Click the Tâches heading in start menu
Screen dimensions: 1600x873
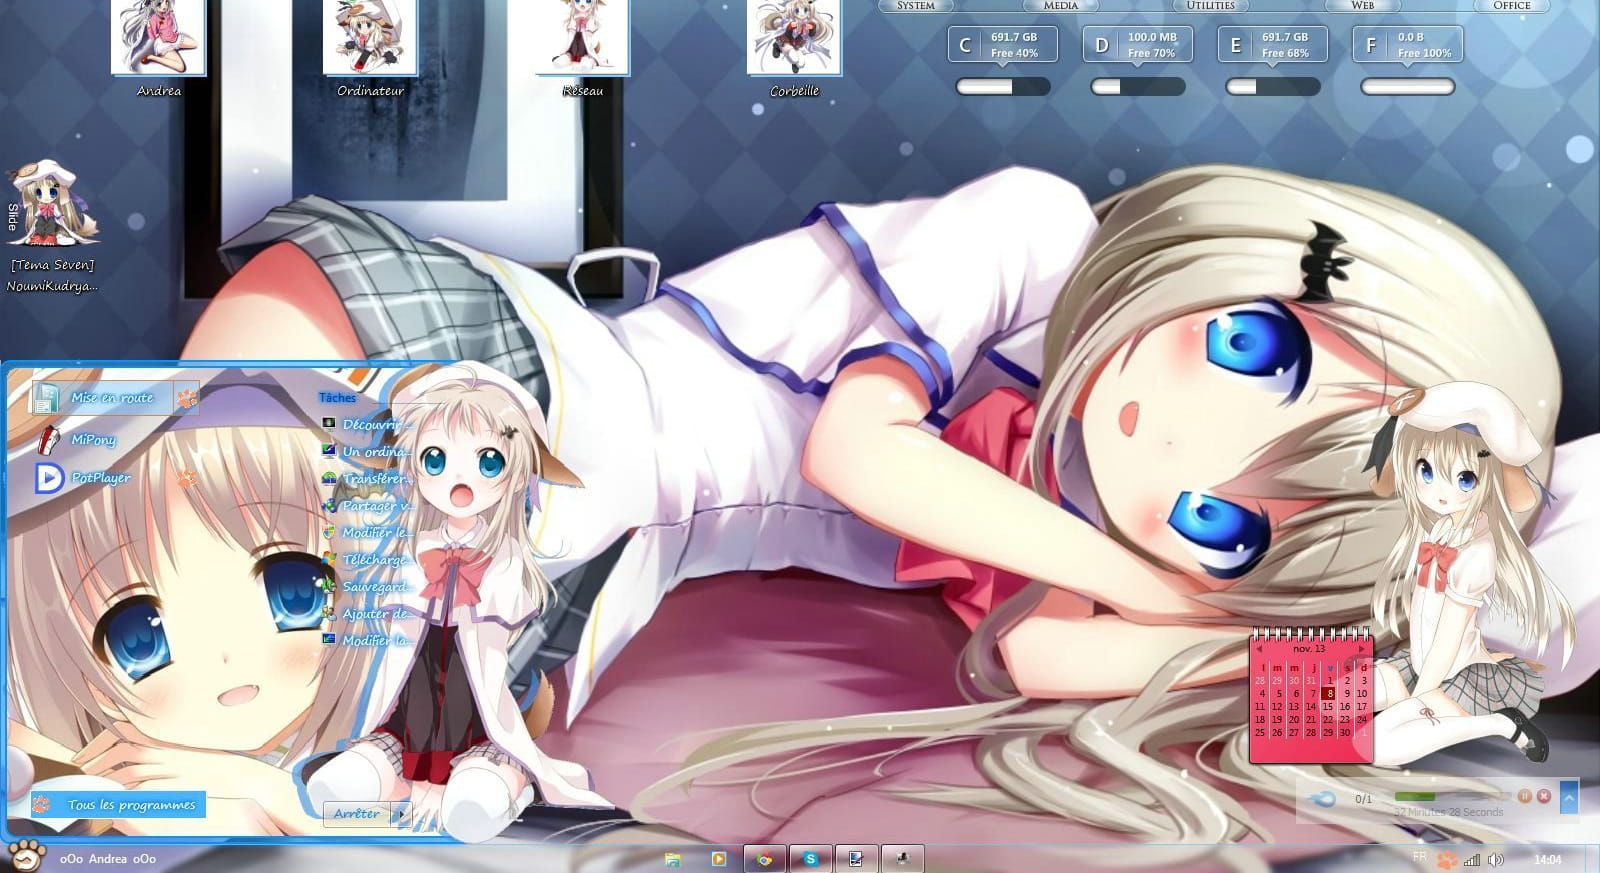[x=337, y=398]
